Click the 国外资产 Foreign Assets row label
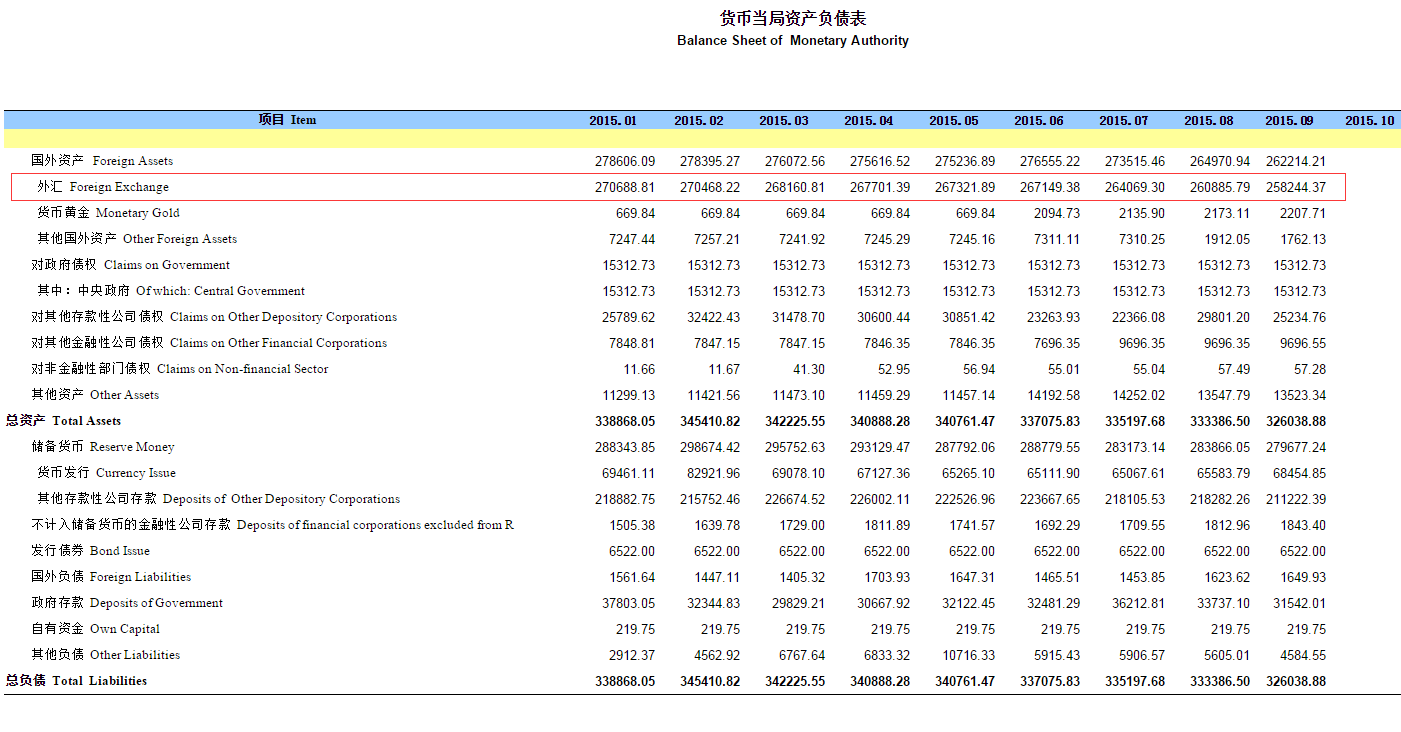Viewport: 1401px width, 732px height. 102,161
